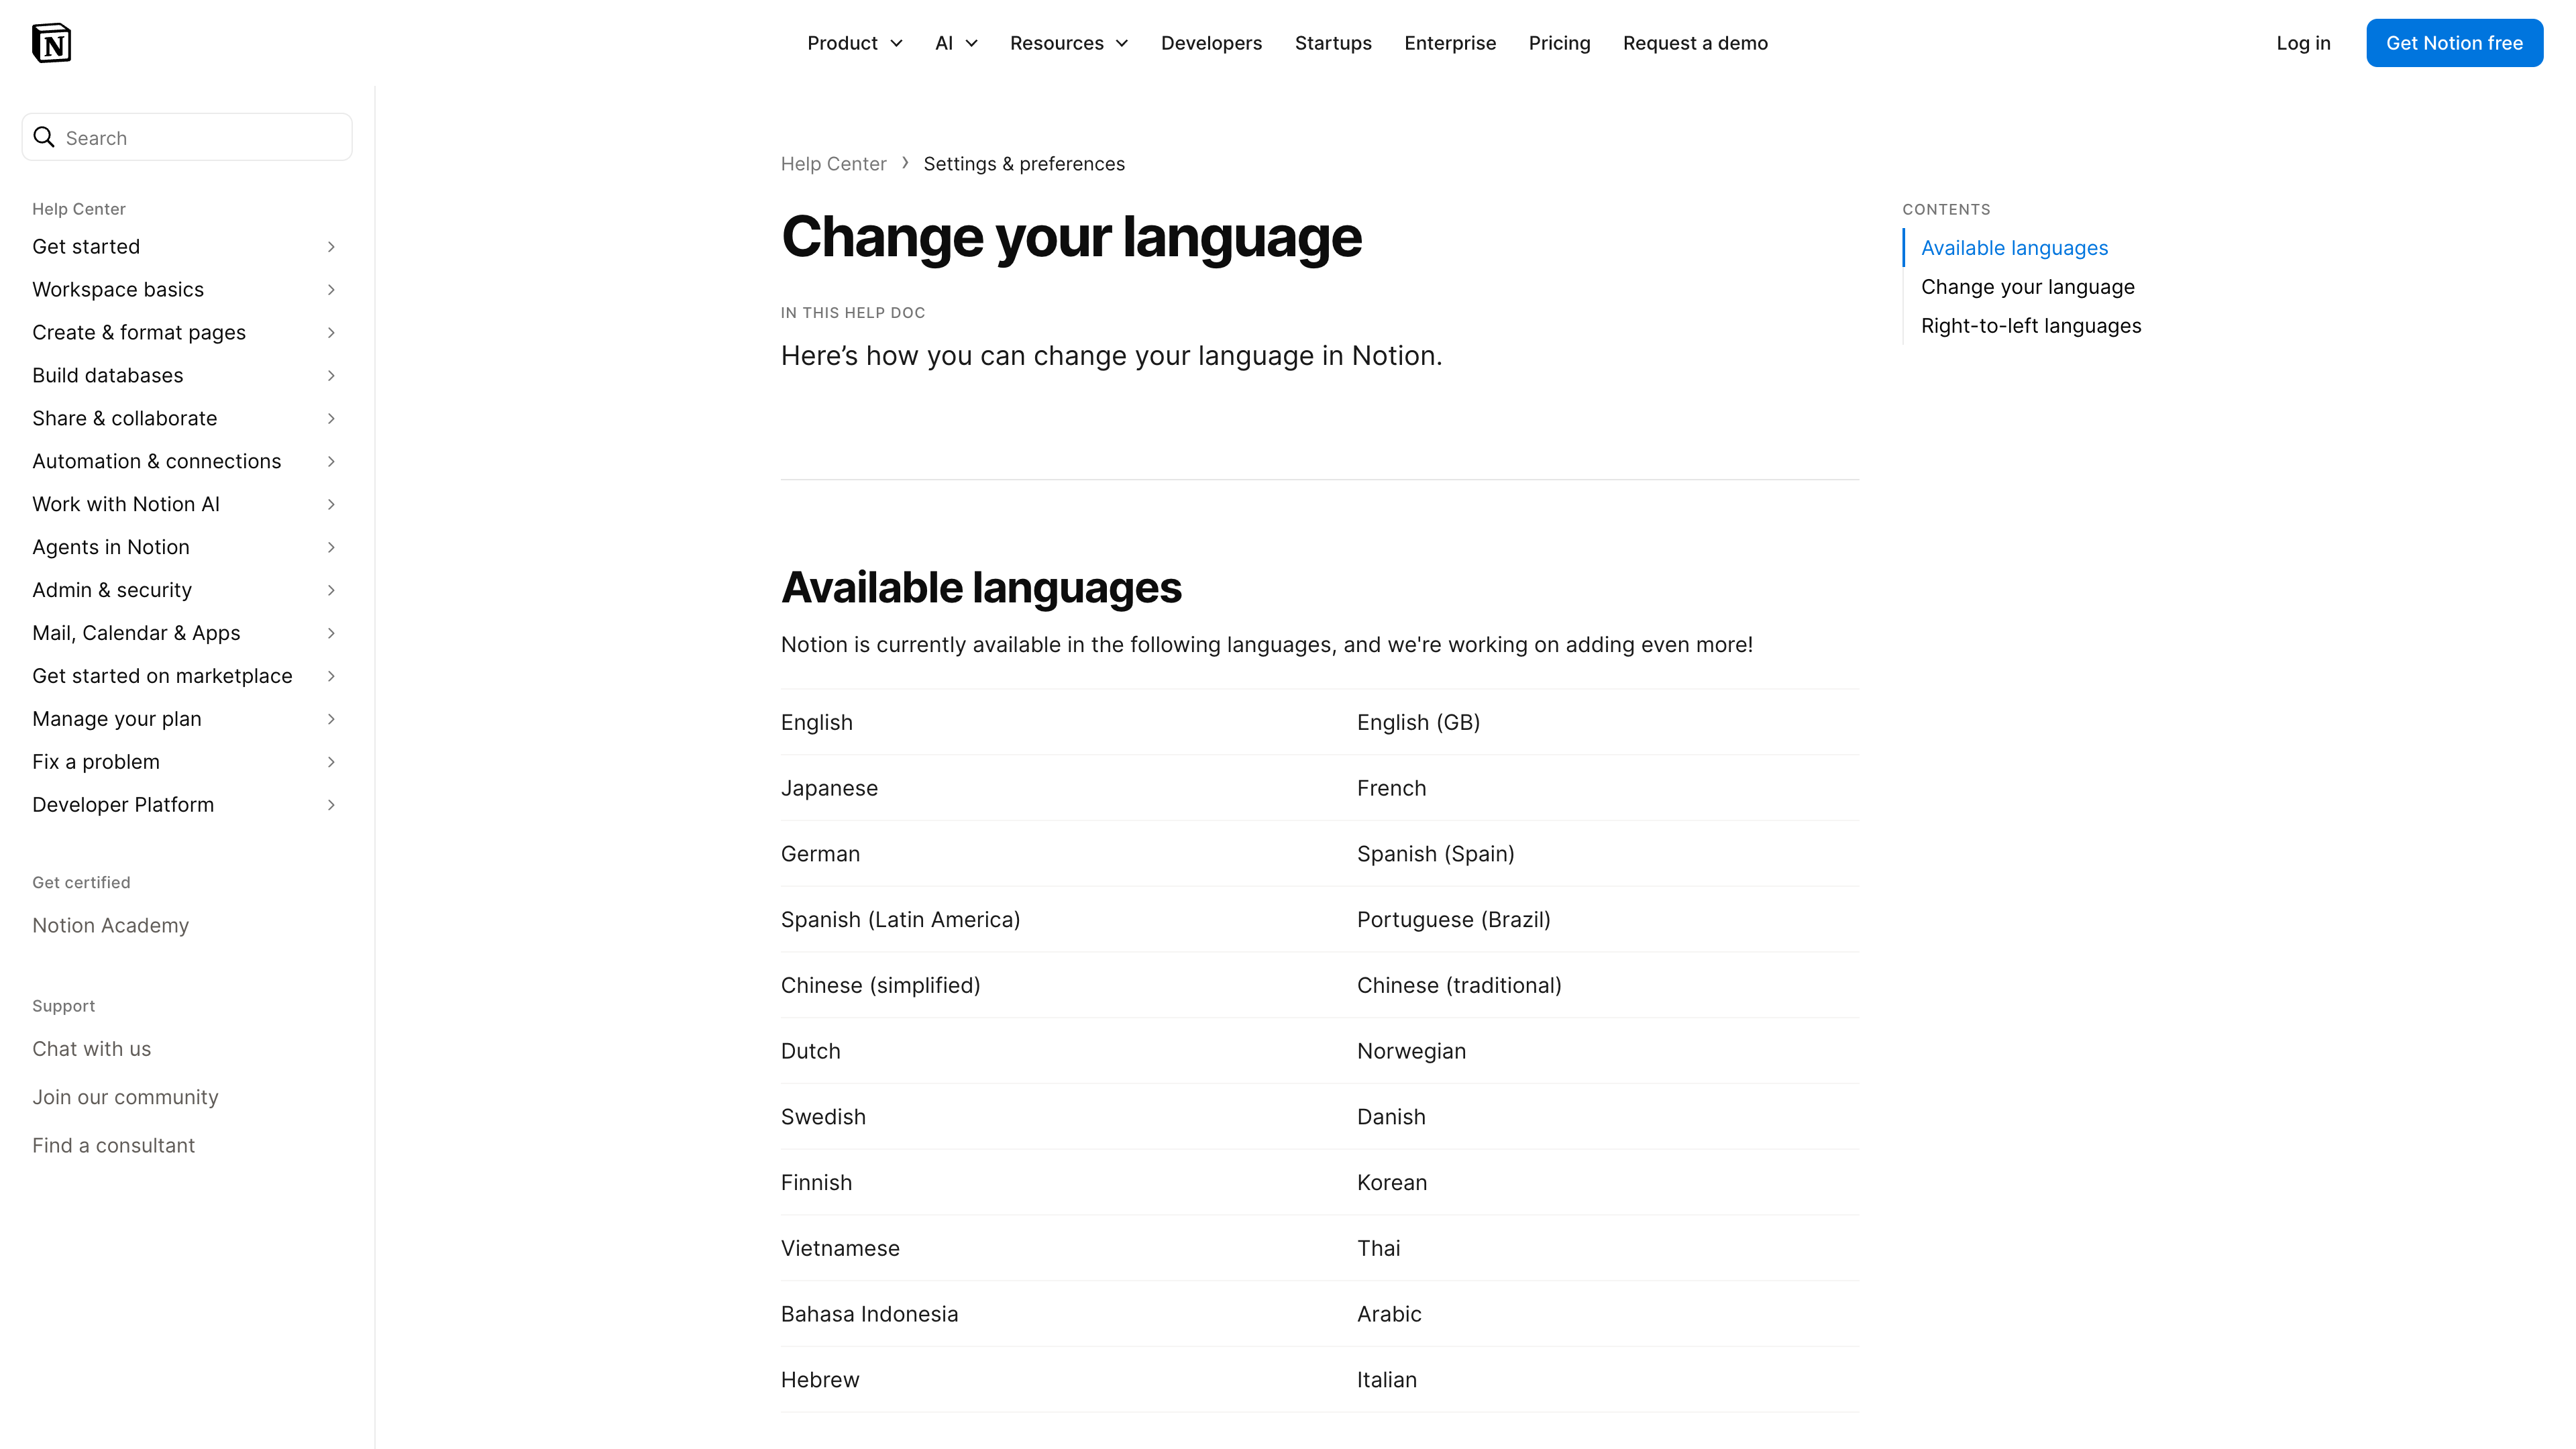
Task: Click the breadcrumb chevron after Help Center
Action: point(905,163)
